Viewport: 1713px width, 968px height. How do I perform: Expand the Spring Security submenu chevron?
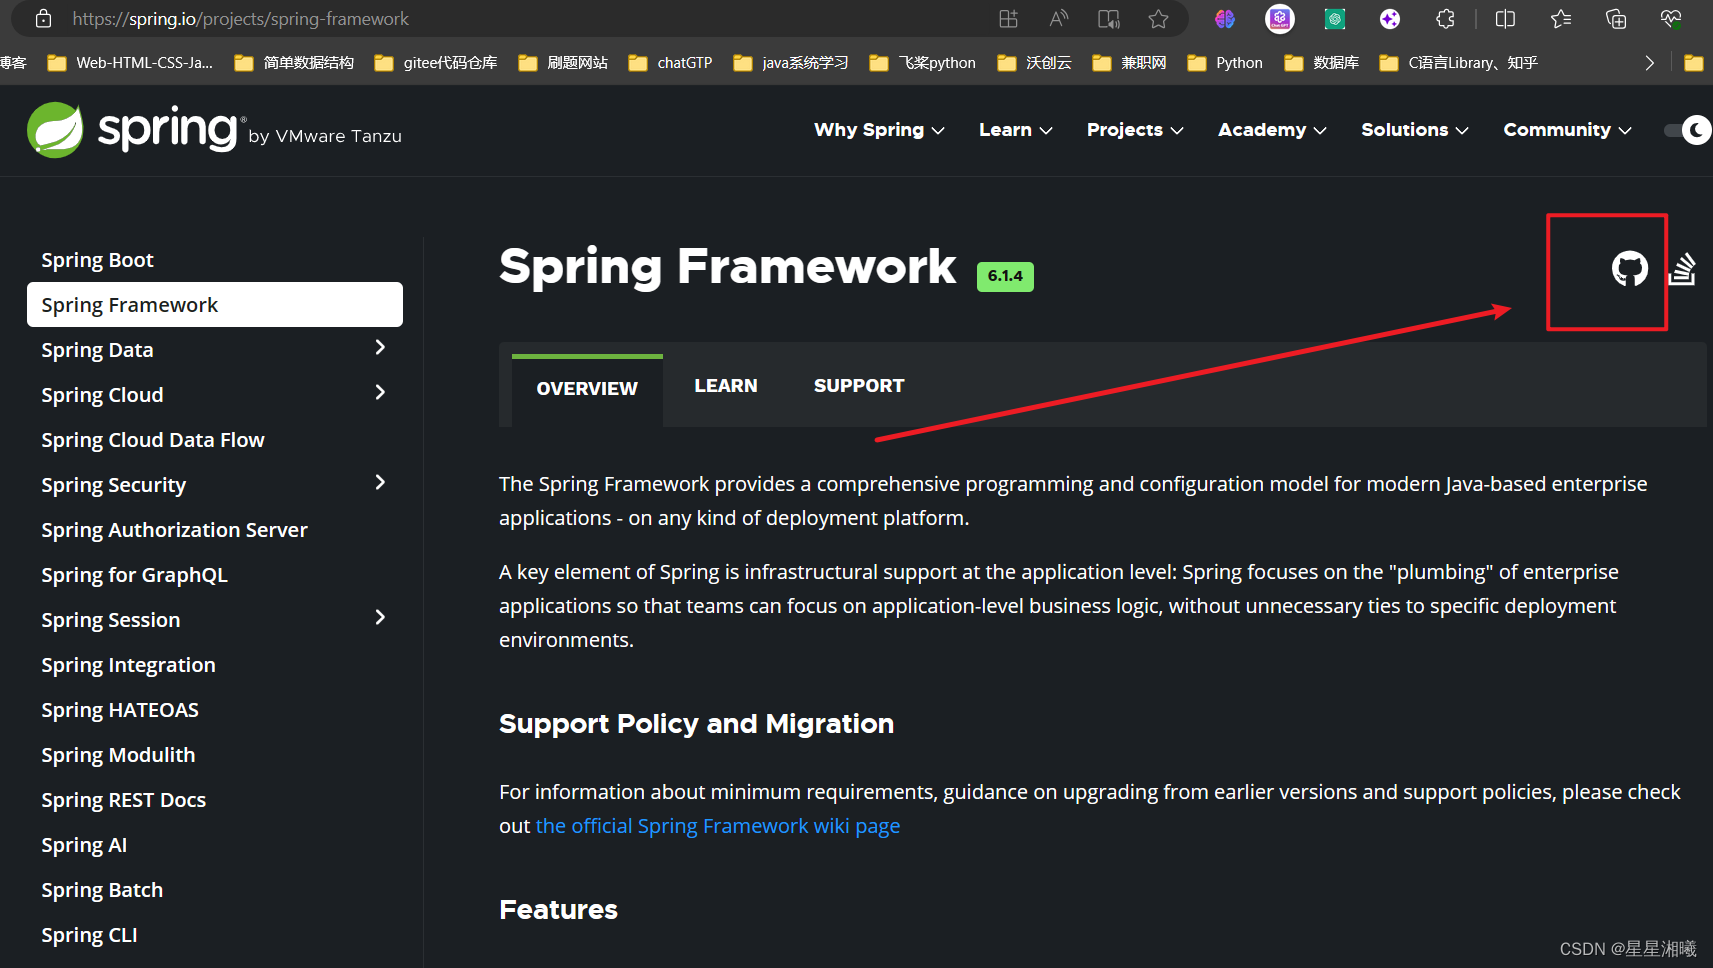tap(381, 482)
